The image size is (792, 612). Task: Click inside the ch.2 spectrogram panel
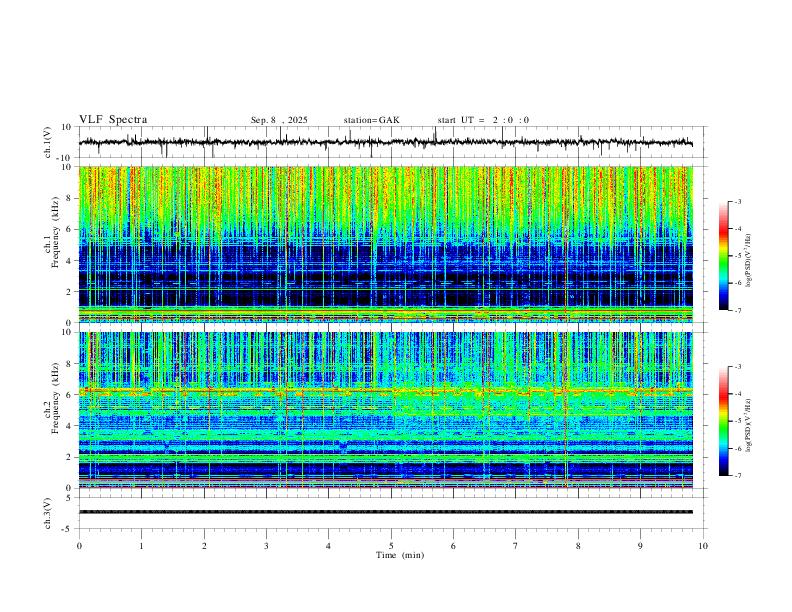coord(386,410)
